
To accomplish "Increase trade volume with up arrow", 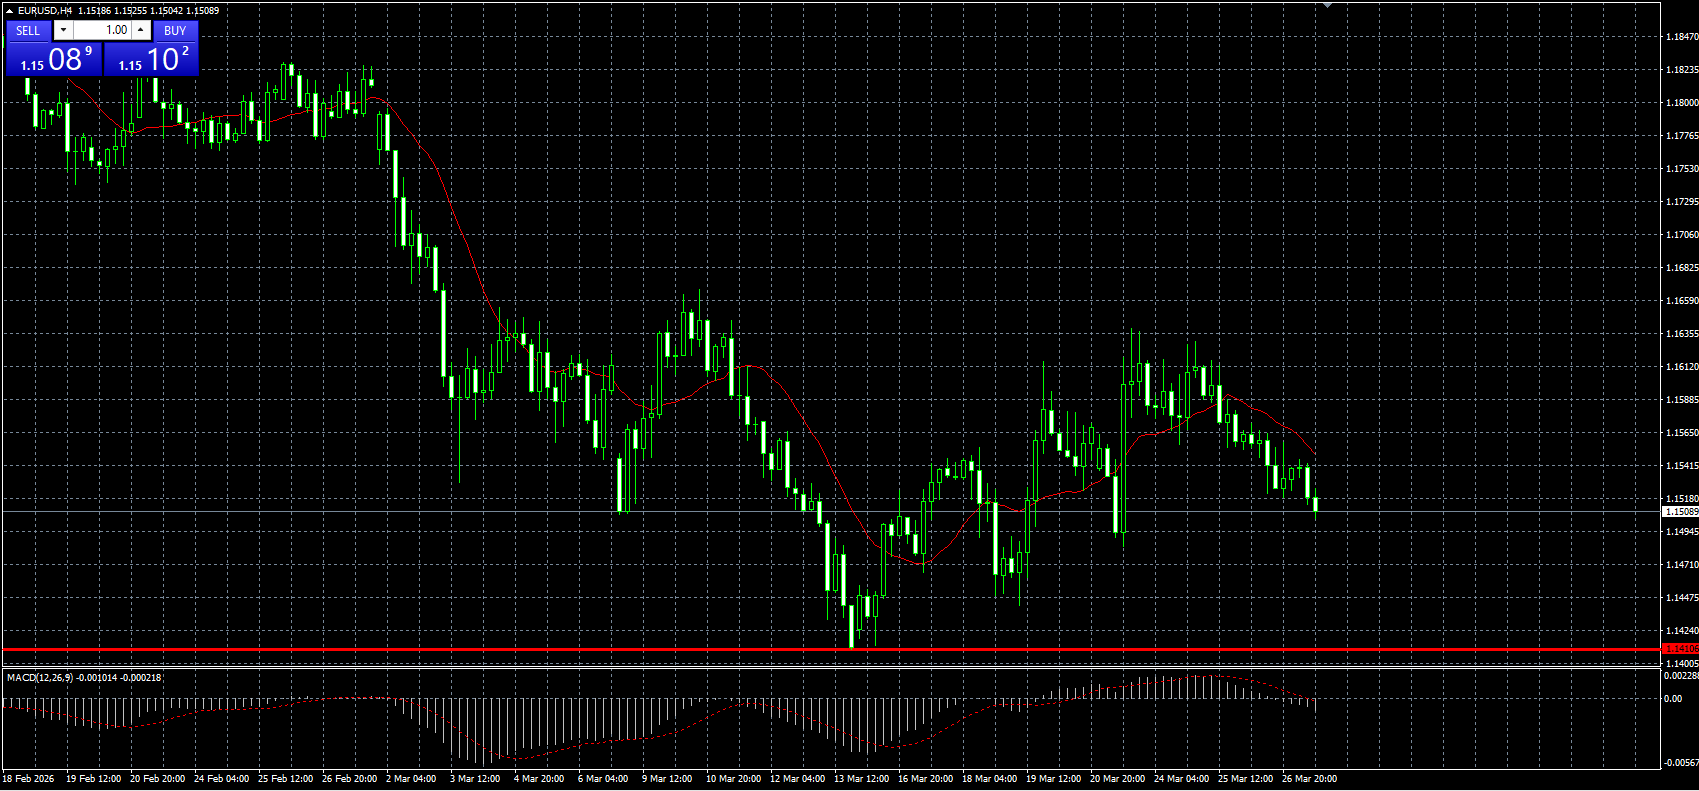I will click(141, 30).
